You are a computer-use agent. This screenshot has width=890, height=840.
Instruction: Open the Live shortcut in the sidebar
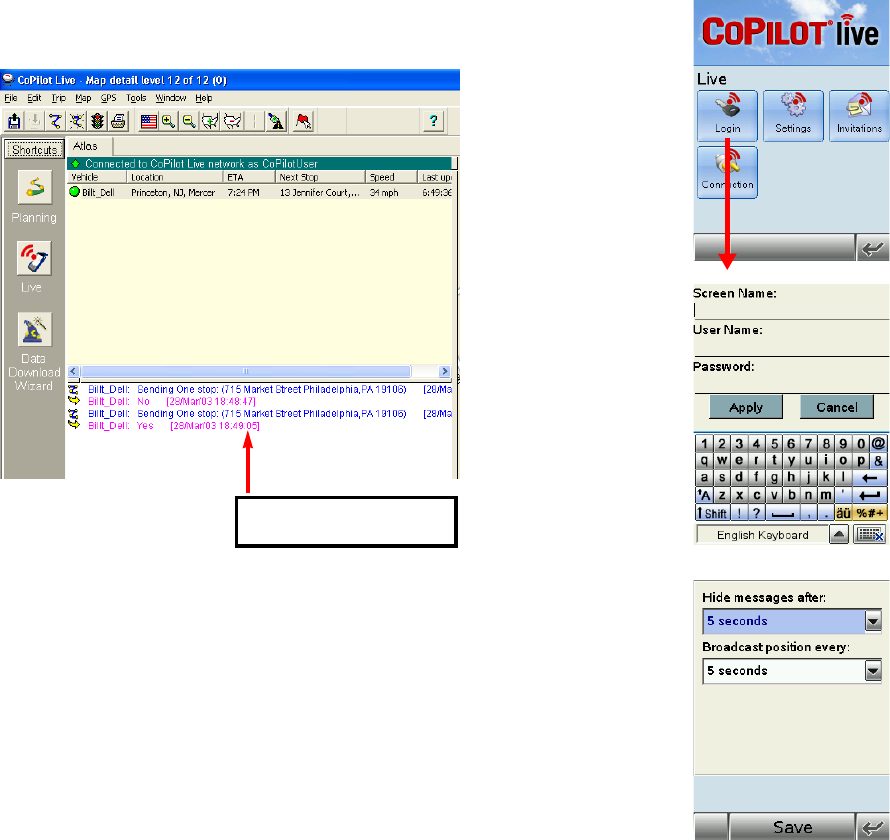coord(35,258)
